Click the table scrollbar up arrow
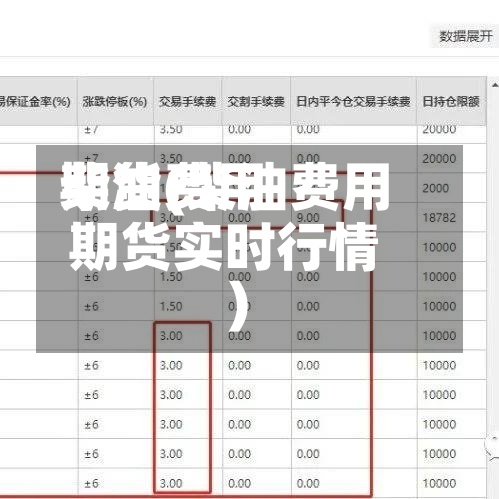 [x=494, y=85]
